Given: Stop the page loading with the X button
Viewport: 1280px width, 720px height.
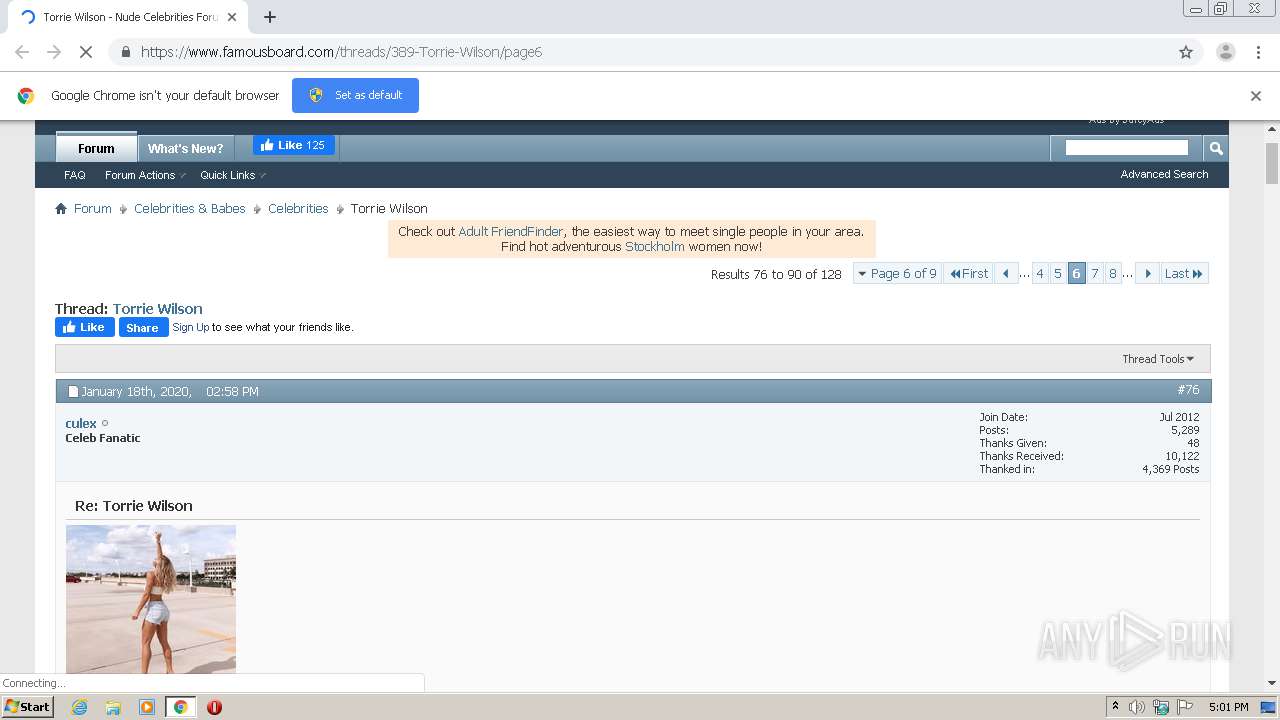Looking at the screenshot, I should [86, 52].
